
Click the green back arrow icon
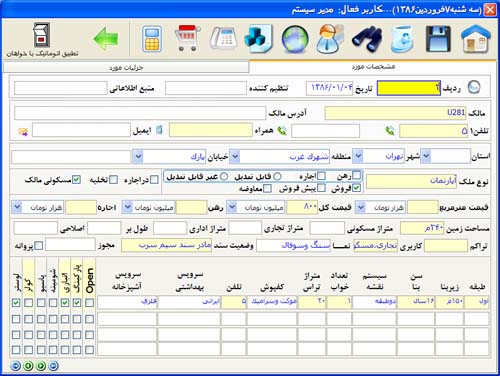click(x=106, y=39)
